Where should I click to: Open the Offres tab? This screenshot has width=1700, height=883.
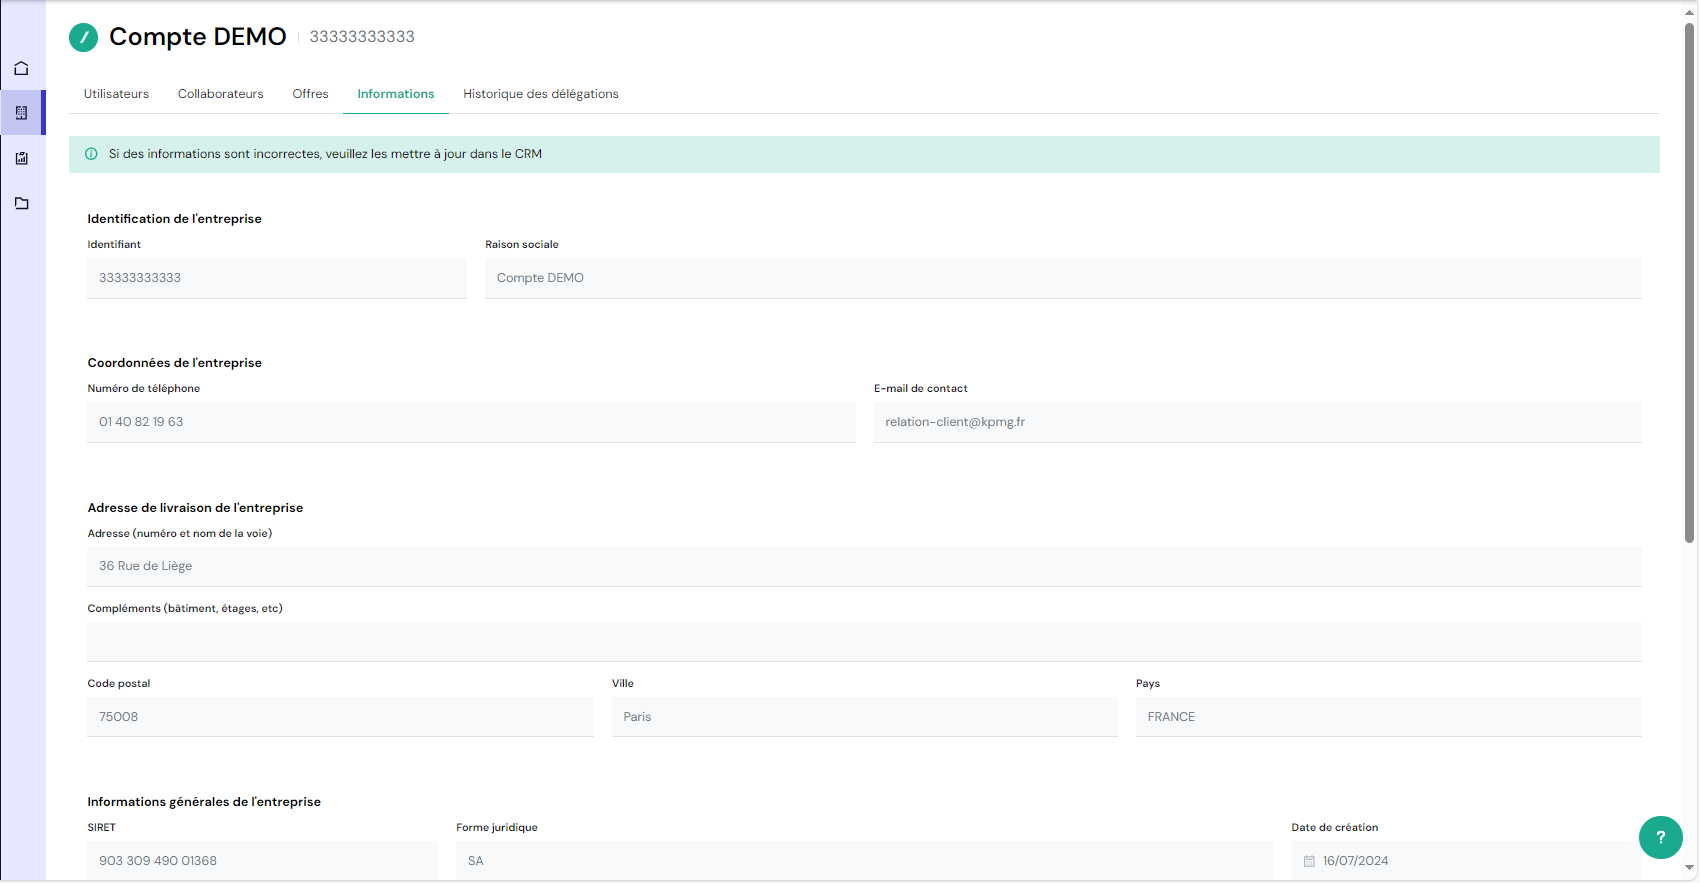pyautogui.click(x=310, y=94)
